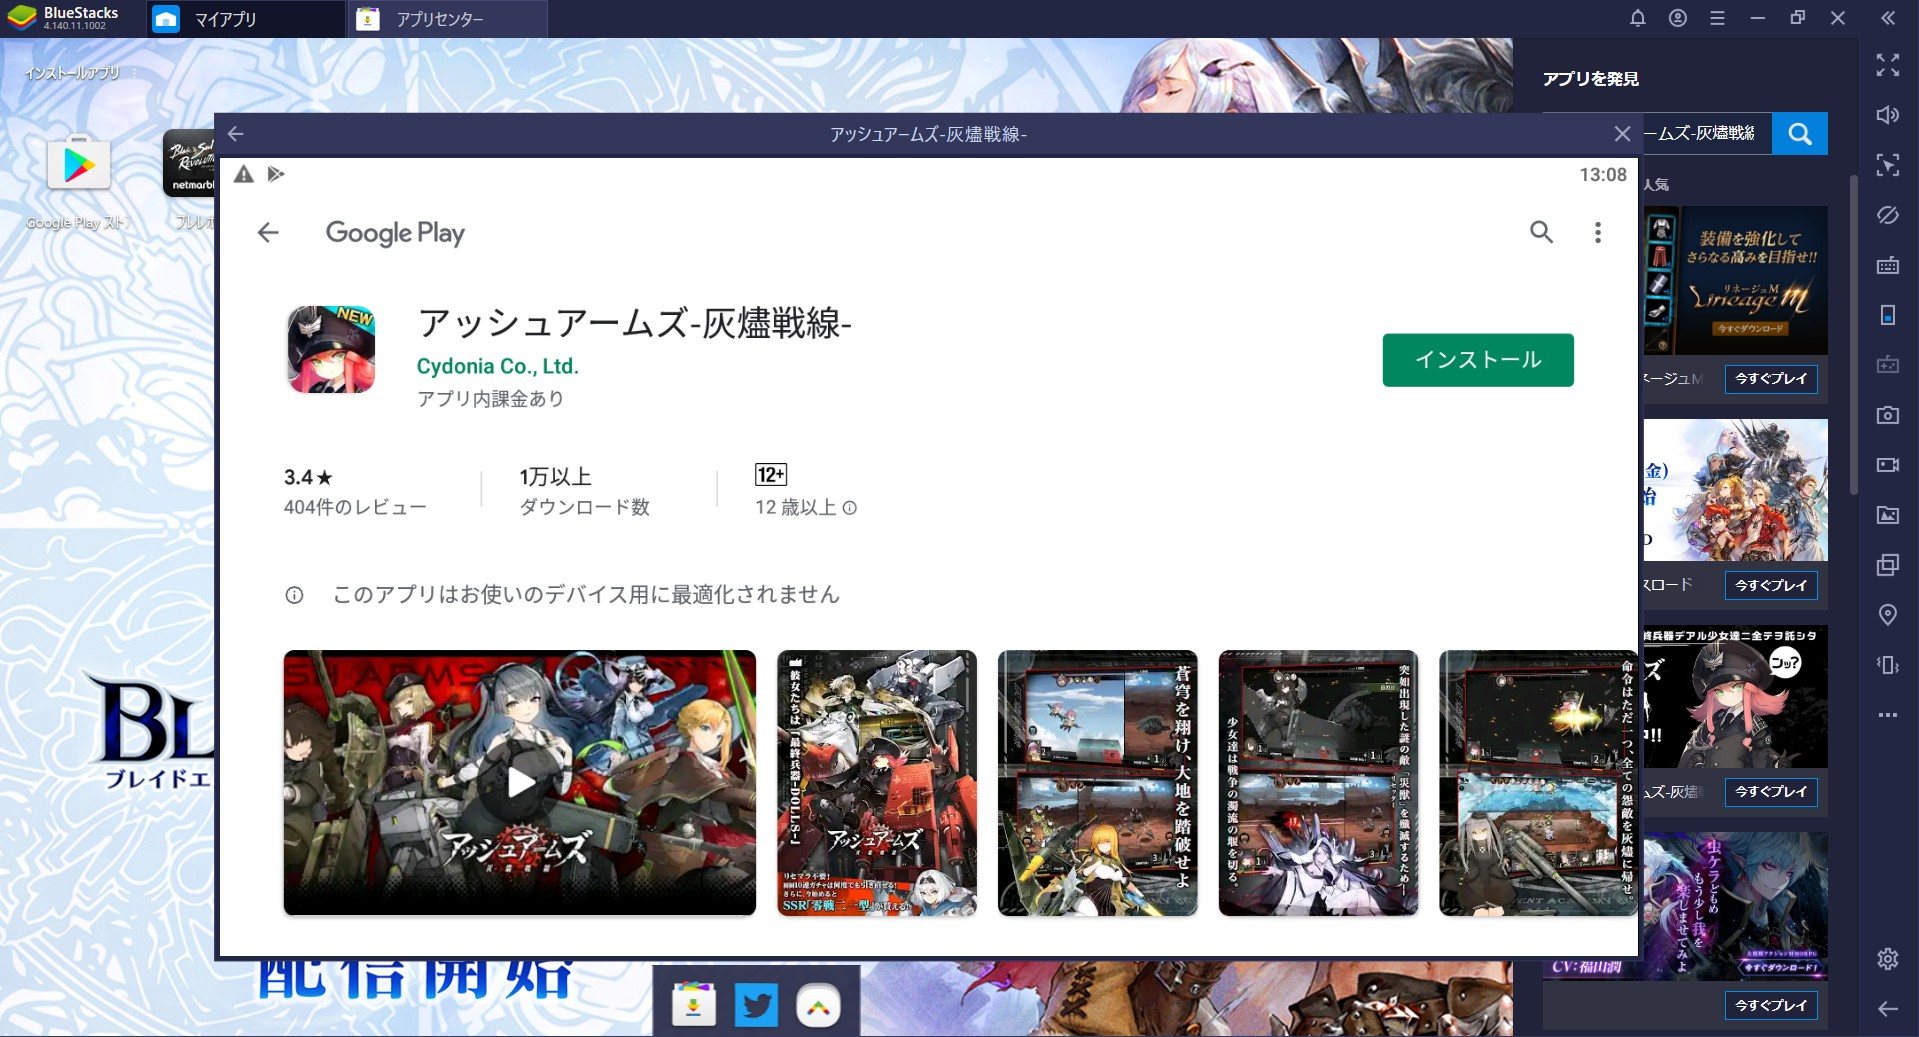Start video recording from side toolbar
The width and height of the screenshot is (1919, 1037).
point(1888,465)
